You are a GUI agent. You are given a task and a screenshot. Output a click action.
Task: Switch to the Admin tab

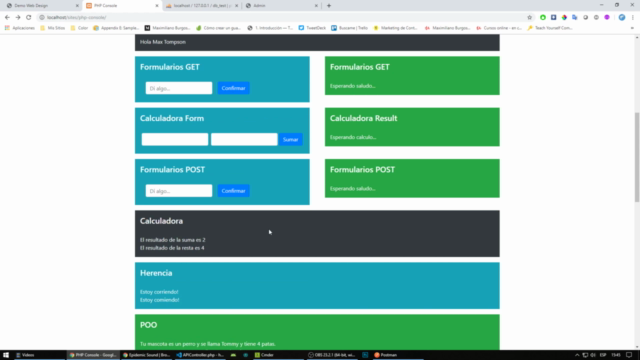pos(282,6)
